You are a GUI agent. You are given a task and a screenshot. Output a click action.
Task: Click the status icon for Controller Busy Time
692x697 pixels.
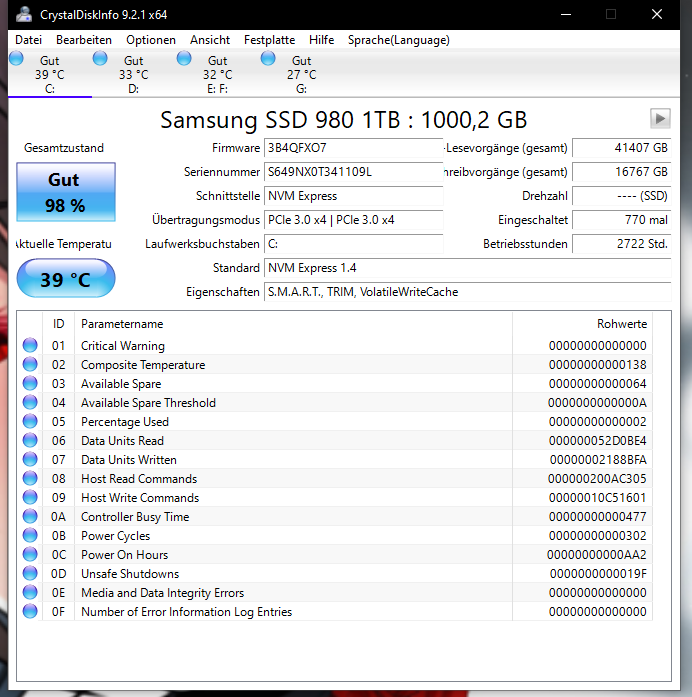30,516
